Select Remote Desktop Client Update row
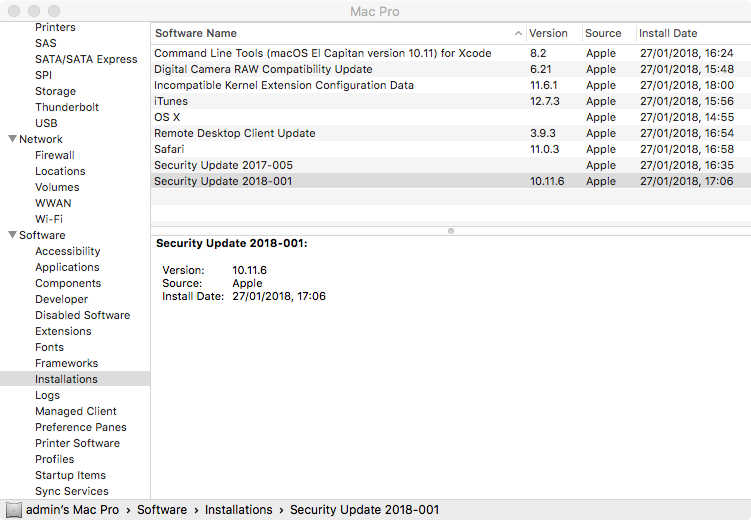Viewport: 751px width, 520px height. [x=451, y=133]
